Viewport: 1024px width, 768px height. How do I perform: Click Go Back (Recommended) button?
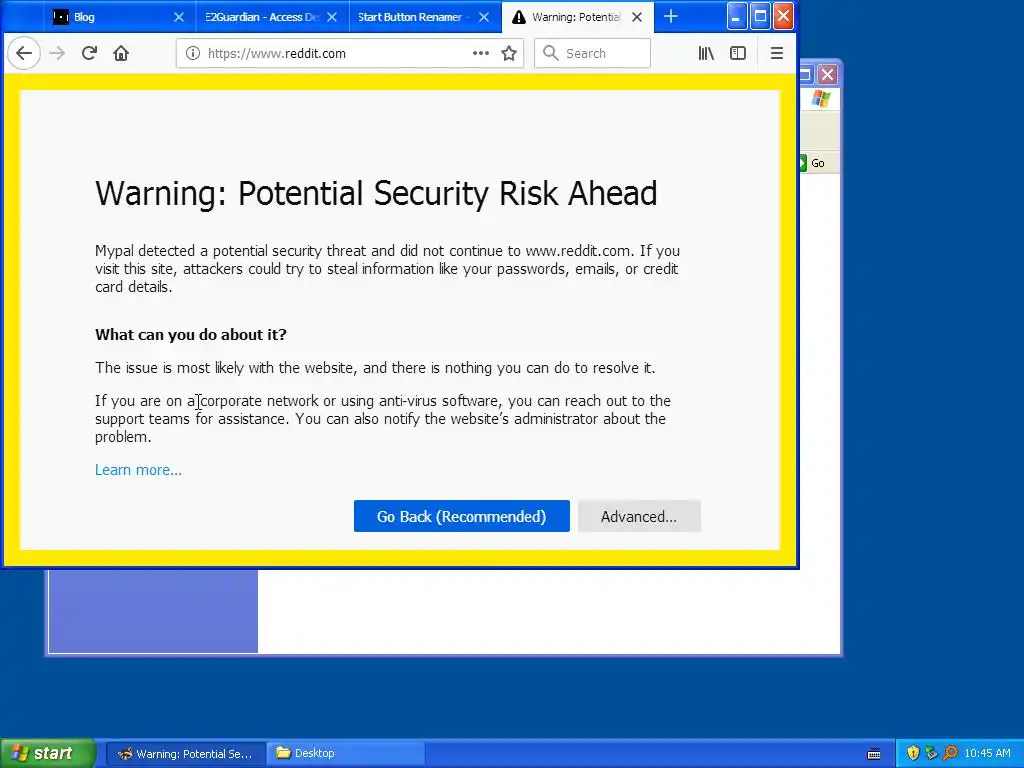tap(462, 517)
